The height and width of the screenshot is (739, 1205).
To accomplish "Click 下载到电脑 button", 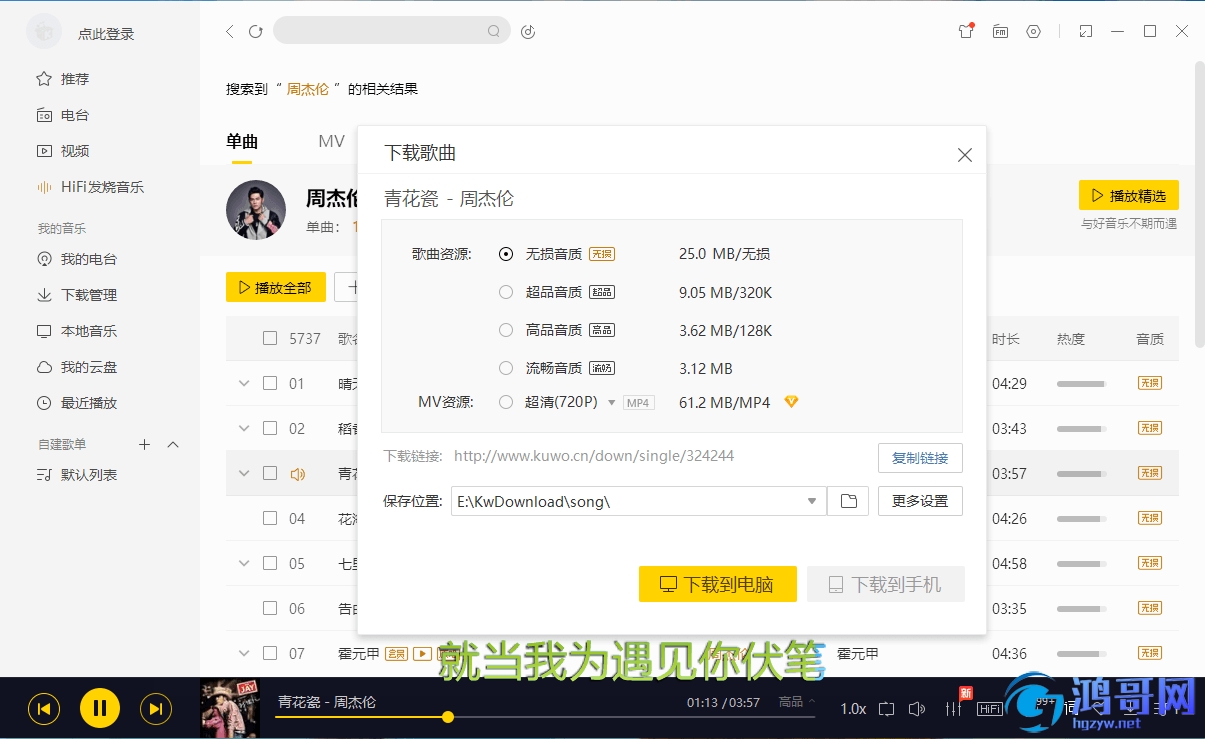I will [x=718, y=584].
